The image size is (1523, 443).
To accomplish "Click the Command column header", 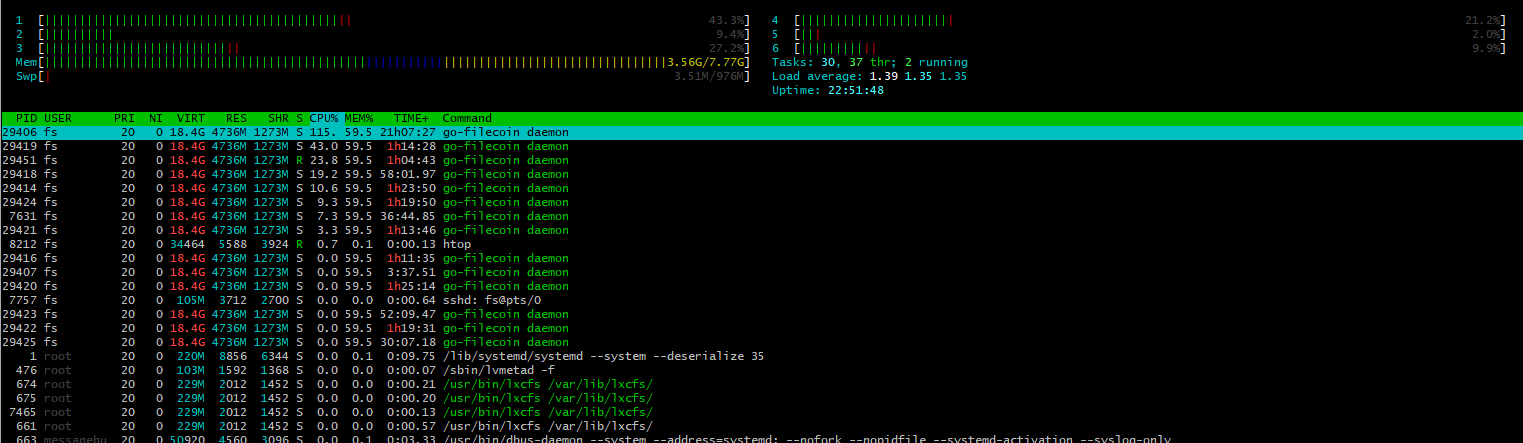I will tap(467, 118).
